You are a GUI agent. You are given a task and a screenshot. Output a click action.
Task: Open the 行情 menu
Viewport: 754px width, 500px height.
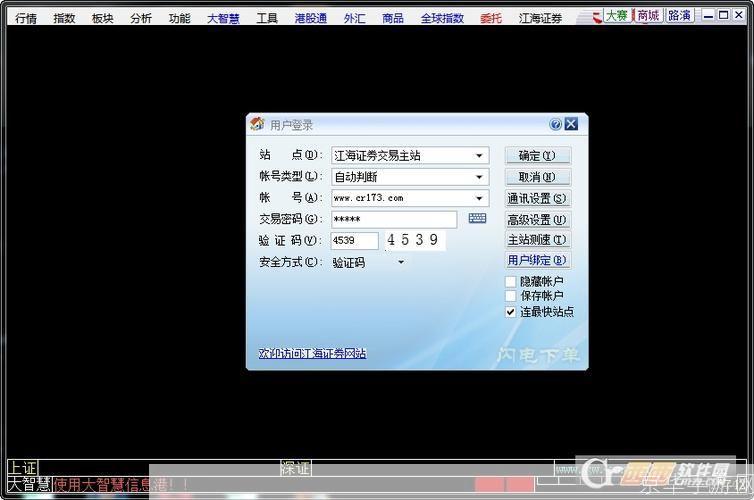[x=26, y=18]
